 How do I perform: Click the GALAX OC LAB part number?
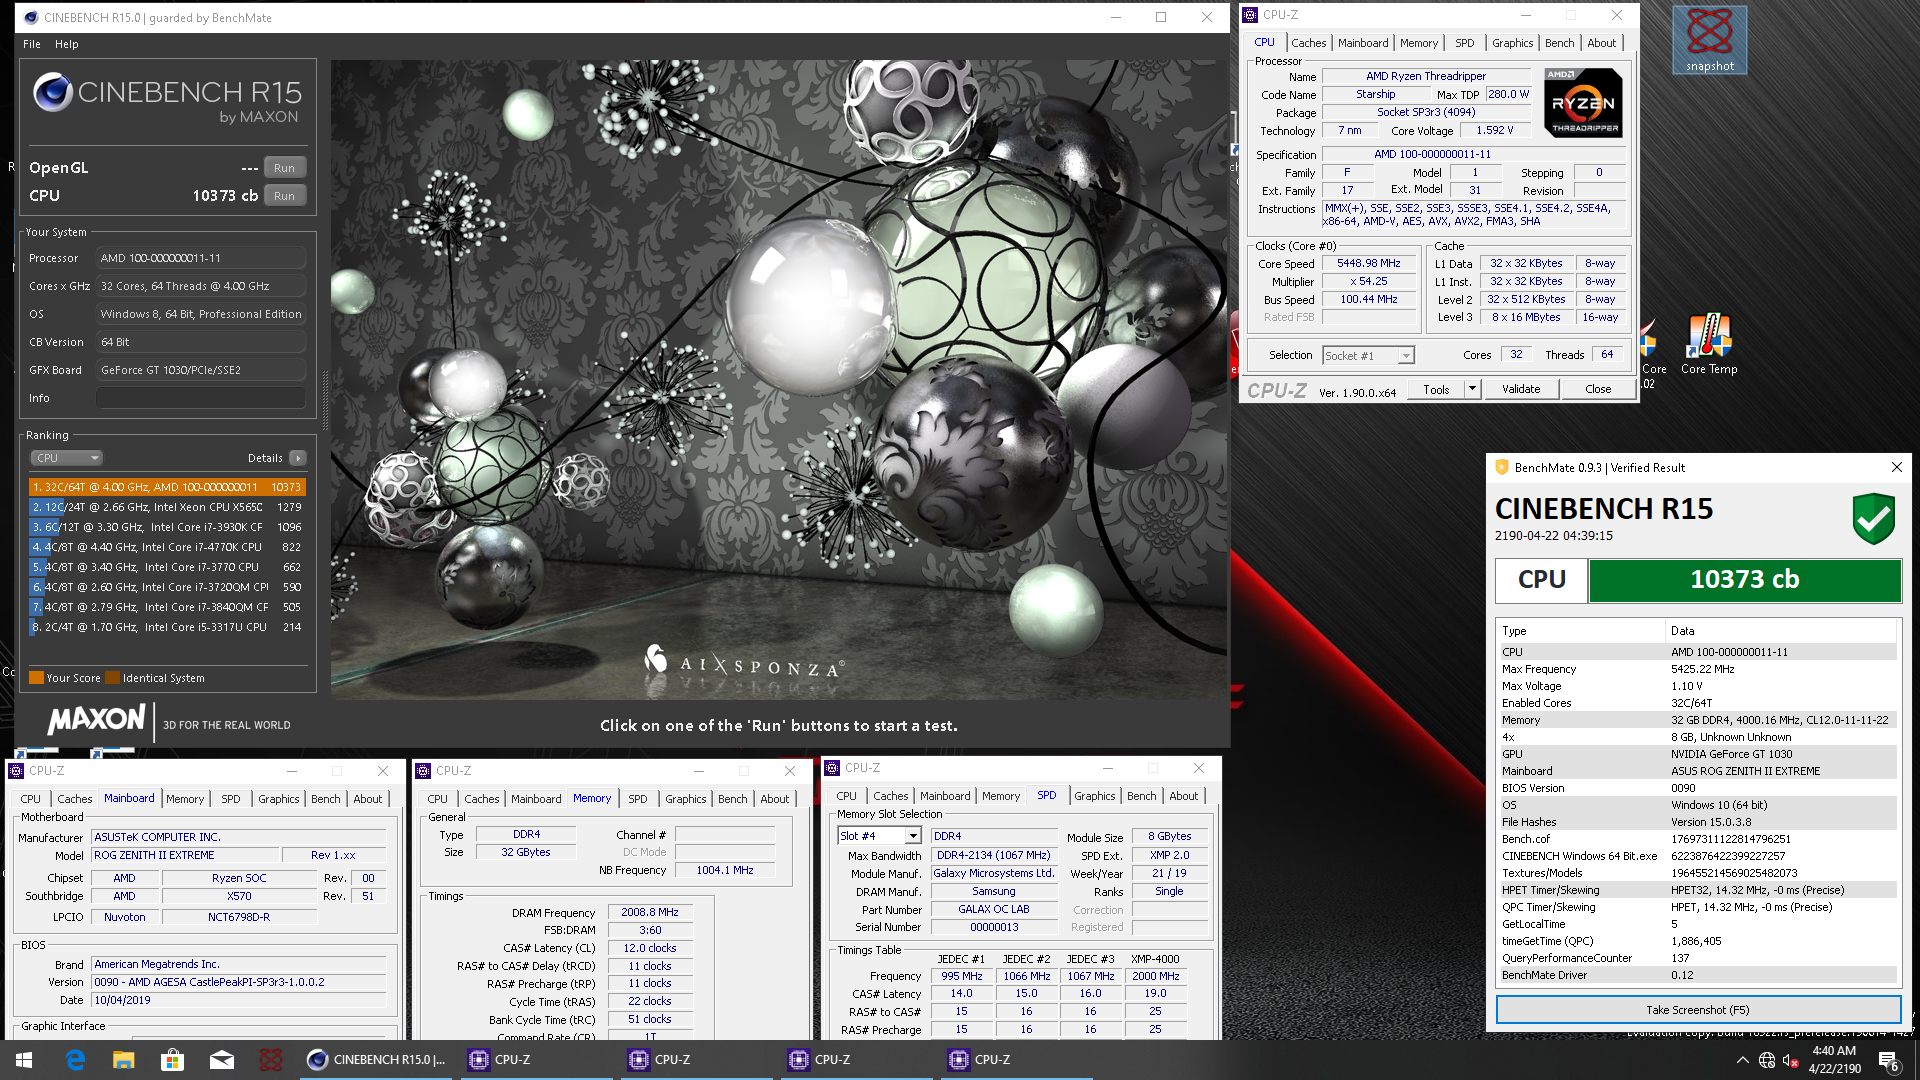pos(993,910)
